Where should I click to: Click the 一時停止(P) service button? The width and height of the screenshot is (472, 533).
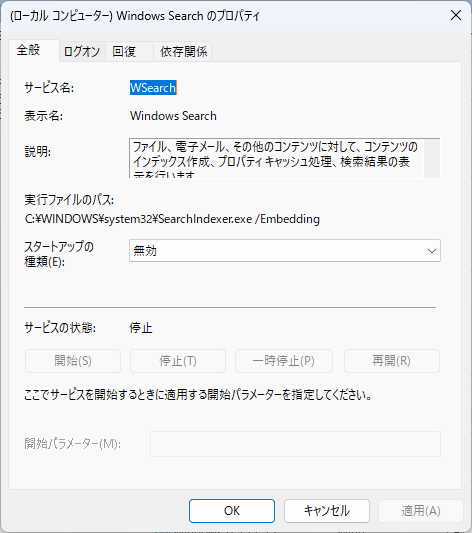pos(284,361)
